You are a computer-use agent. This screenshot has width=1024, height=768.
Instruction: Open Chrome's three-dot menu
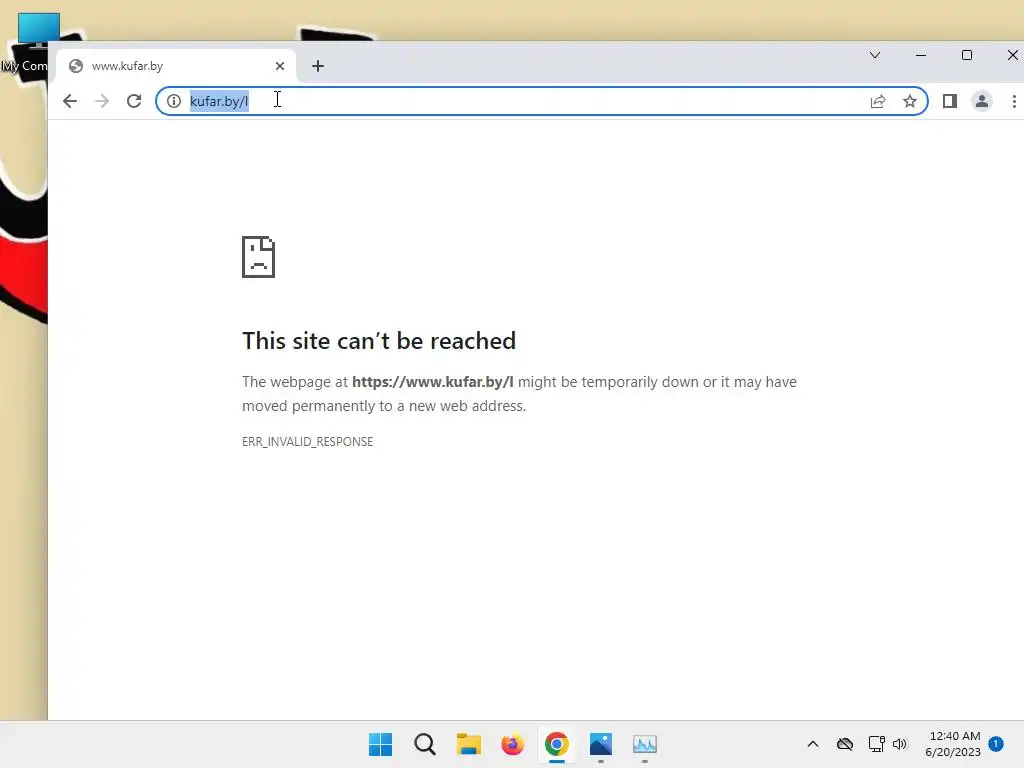(x=1014, y=101)
